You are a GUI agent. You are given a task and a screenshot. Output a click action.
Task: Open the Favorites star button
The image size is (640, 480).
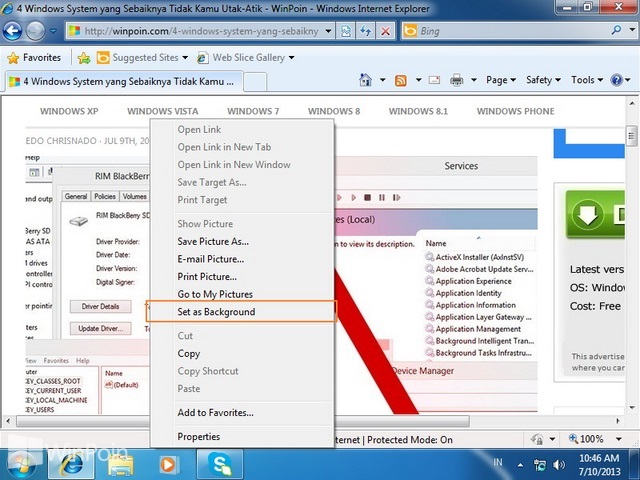(34, 58)
